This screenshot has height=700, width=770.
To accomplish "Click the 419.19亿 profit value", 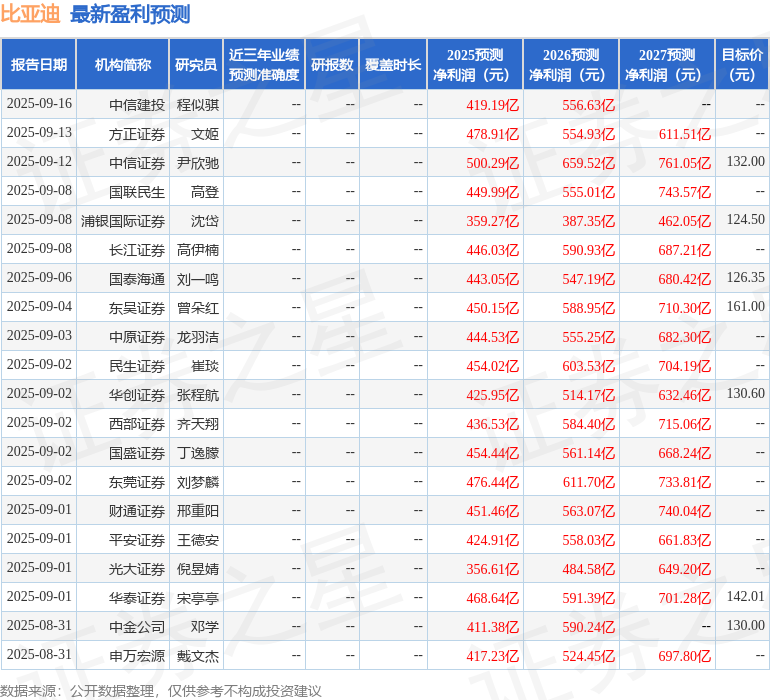I will point(493,105).
